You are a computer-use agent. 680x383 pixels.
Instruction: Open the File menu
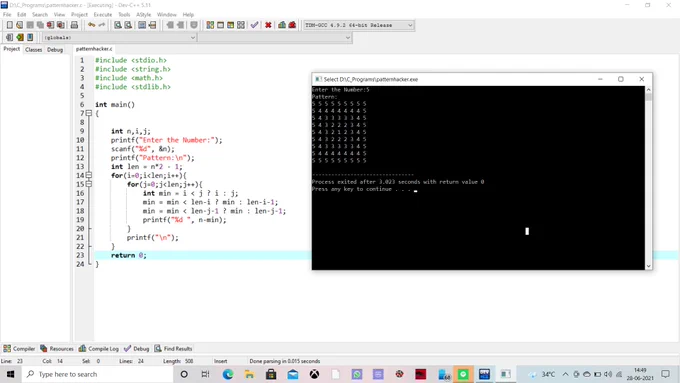click(7, 14)
